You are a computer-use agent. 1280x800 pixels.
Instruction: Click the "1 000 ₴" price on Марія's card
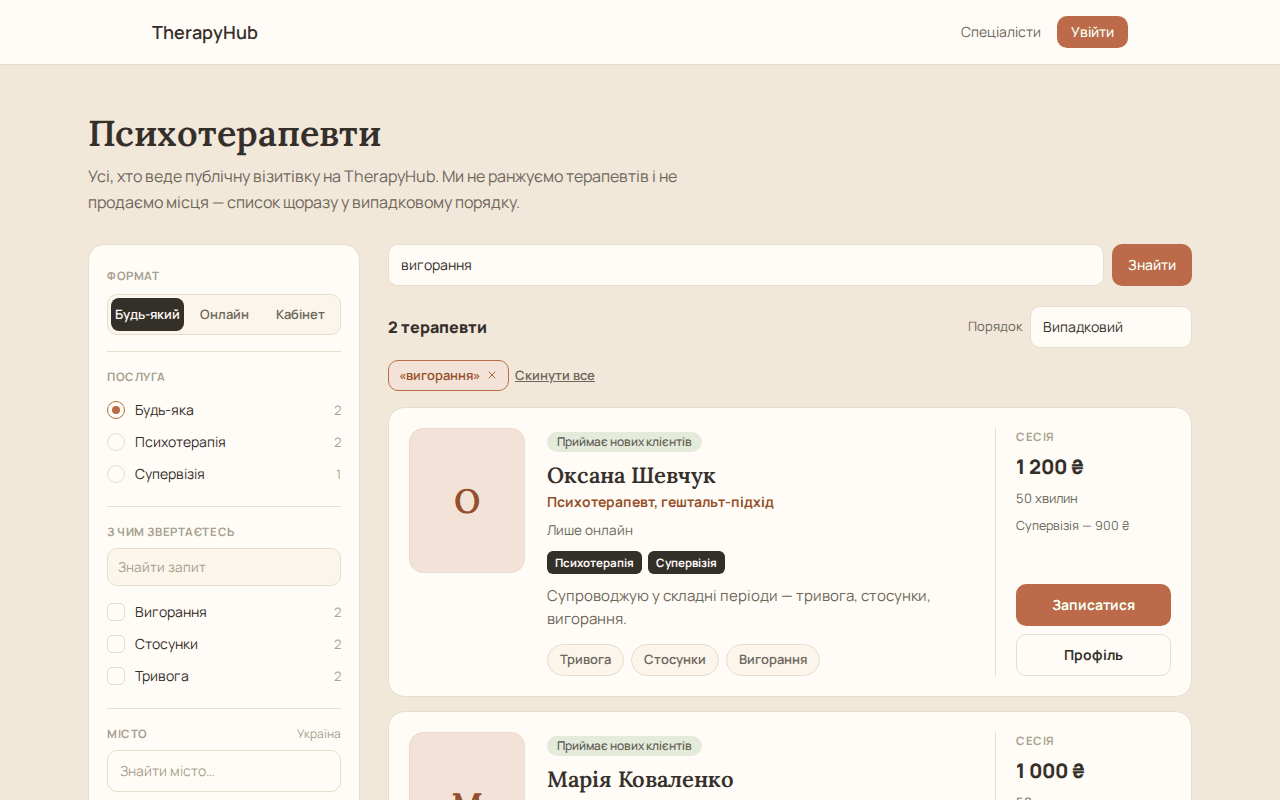[1050, 771]
